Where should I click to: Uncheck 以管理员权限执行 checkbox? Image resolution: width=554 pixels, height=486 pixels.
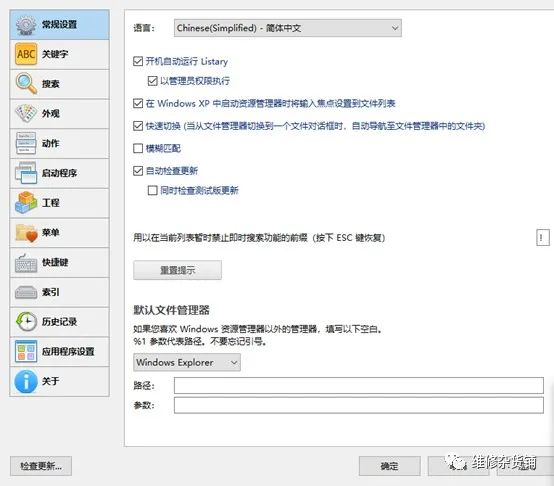pos(152,81)
